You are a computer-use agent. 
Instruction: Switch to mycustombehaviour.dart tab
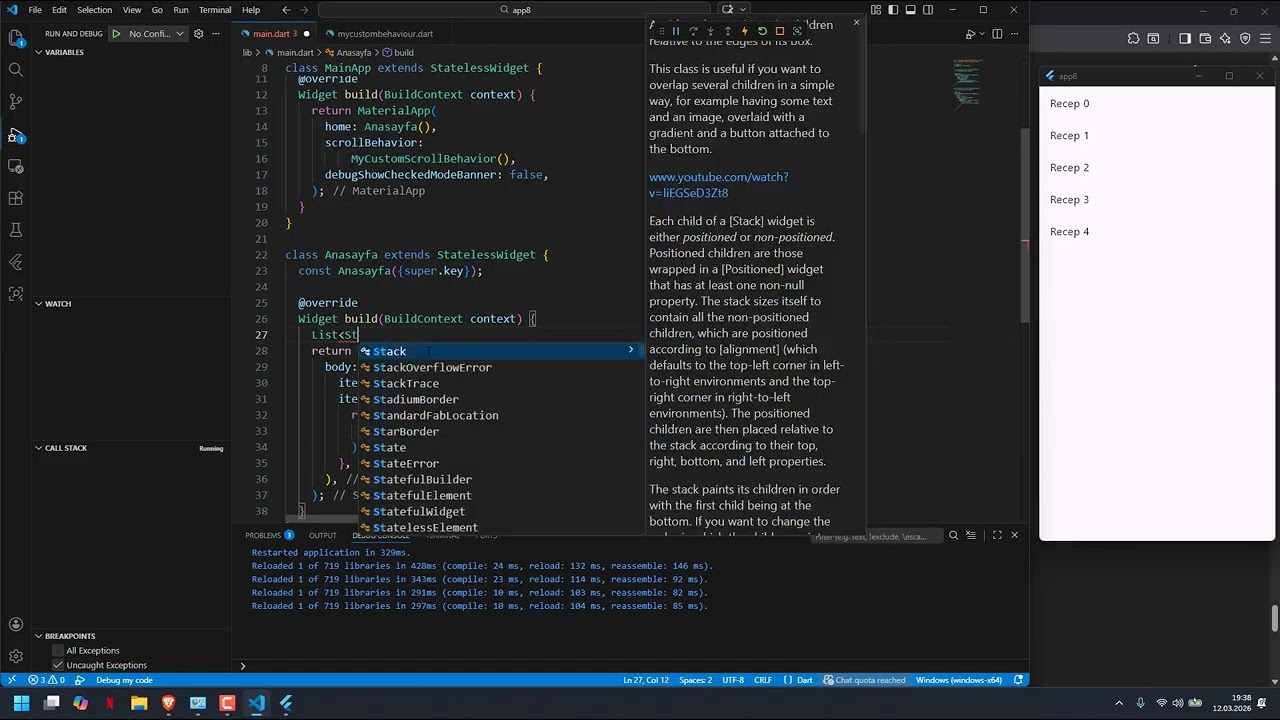click(385, 34)
